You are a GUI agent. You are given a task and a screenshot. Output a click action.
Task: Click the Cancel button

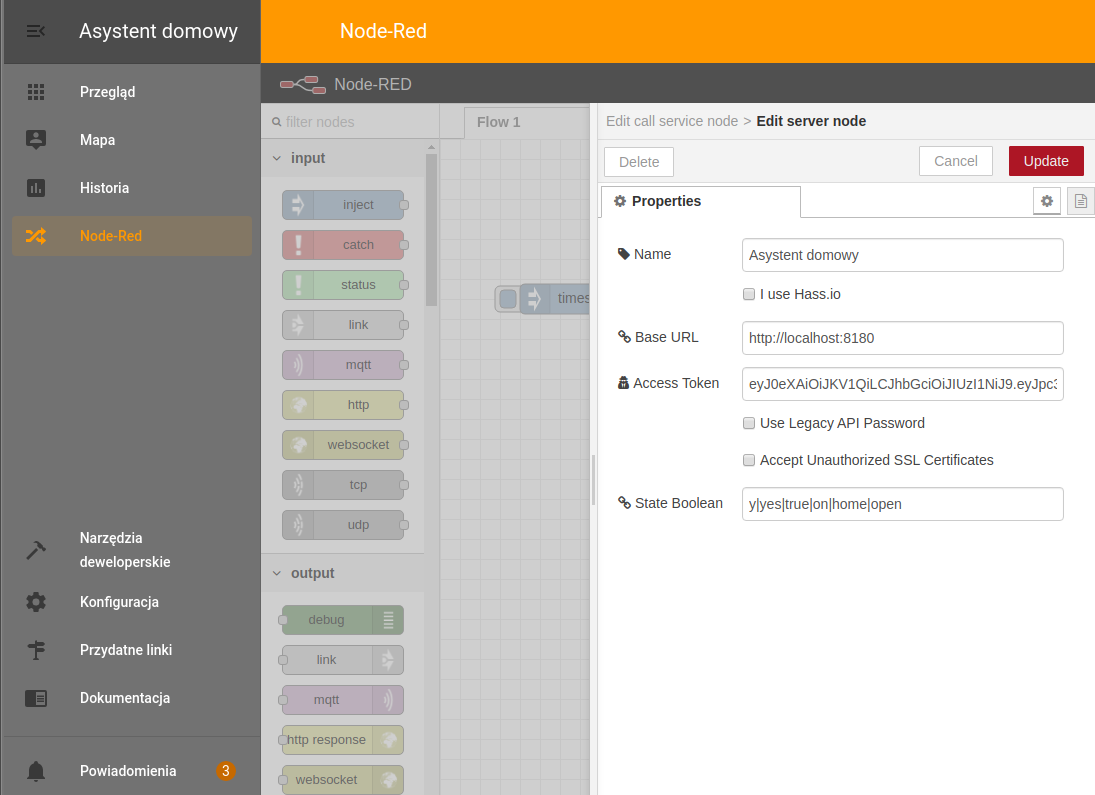[x=955, y=161]
